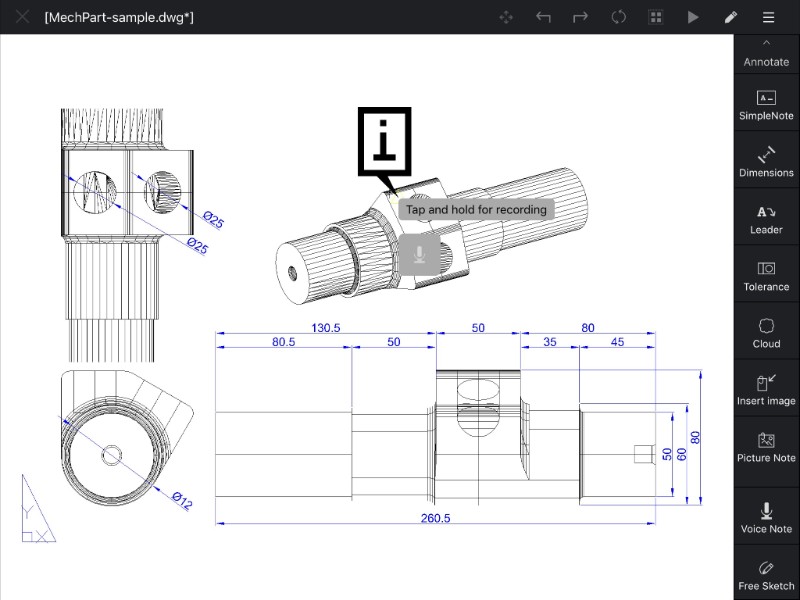
Task: Select the Ø12 diameter dimension
Action: coord(182,501)
